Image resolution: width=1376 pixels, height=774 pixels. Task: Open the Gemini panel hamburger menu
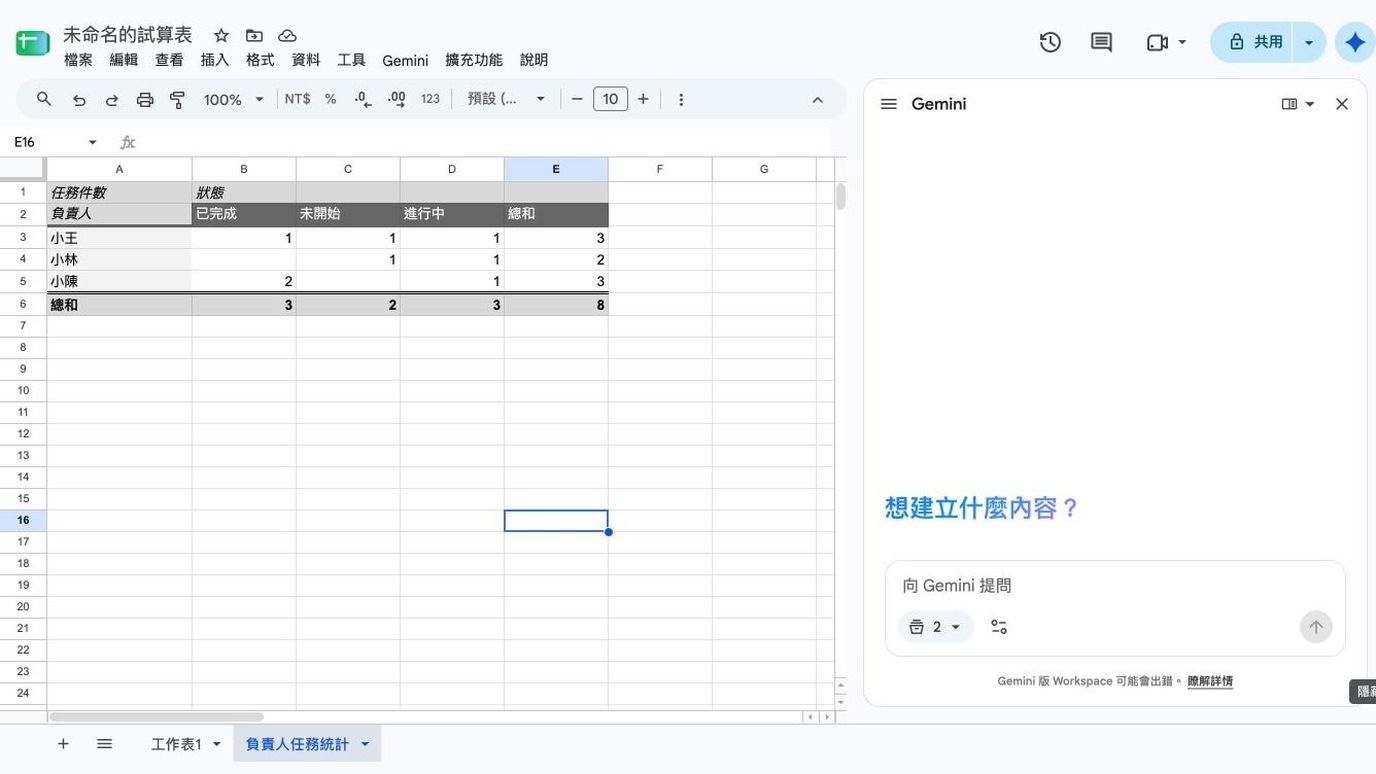[888, 104]
